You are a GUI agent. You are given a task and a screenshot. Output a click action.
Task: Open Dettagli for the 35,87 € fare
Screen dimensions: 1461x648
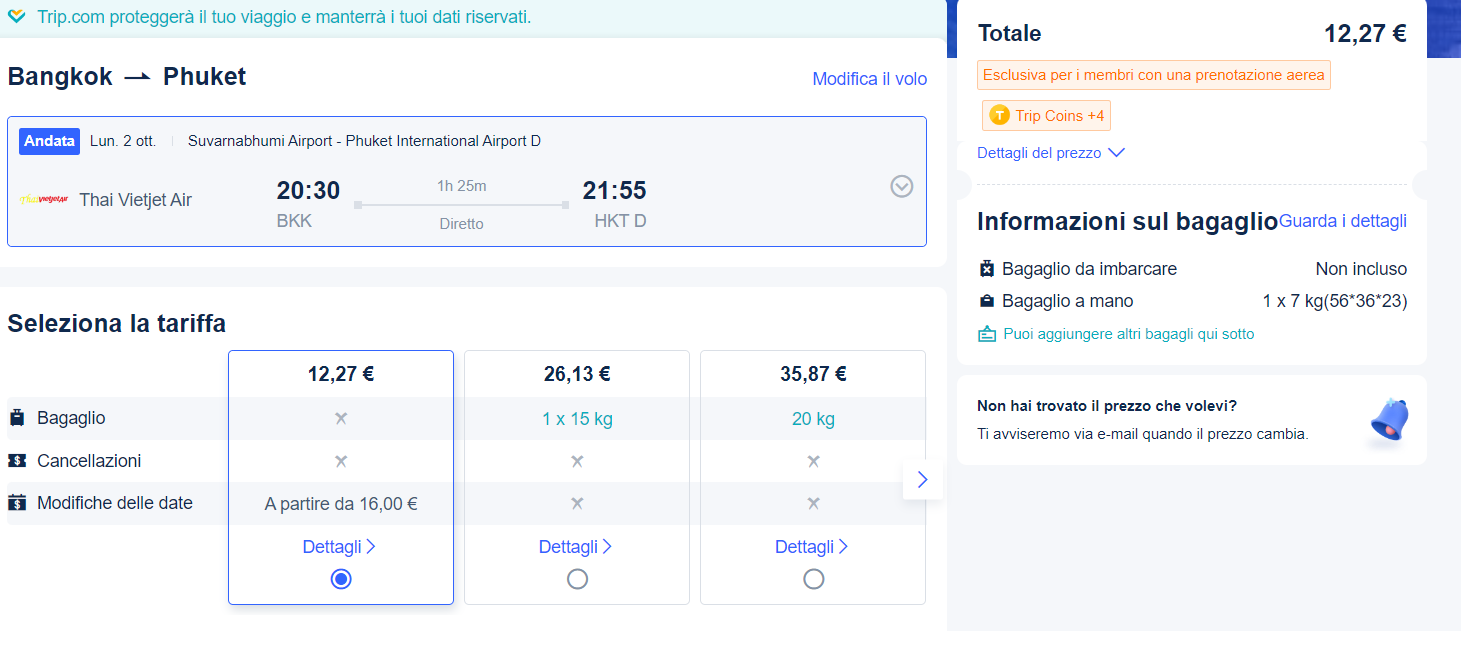(811, 547)
